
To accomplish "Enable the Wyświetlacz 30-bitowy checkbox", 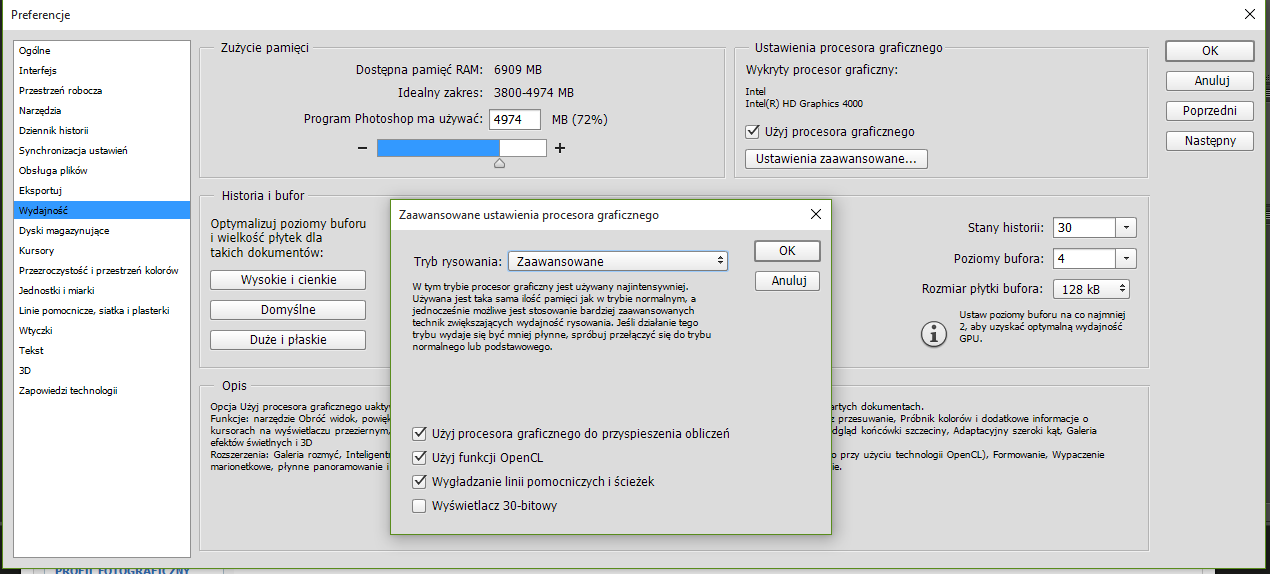I will (x=420, y=506).
